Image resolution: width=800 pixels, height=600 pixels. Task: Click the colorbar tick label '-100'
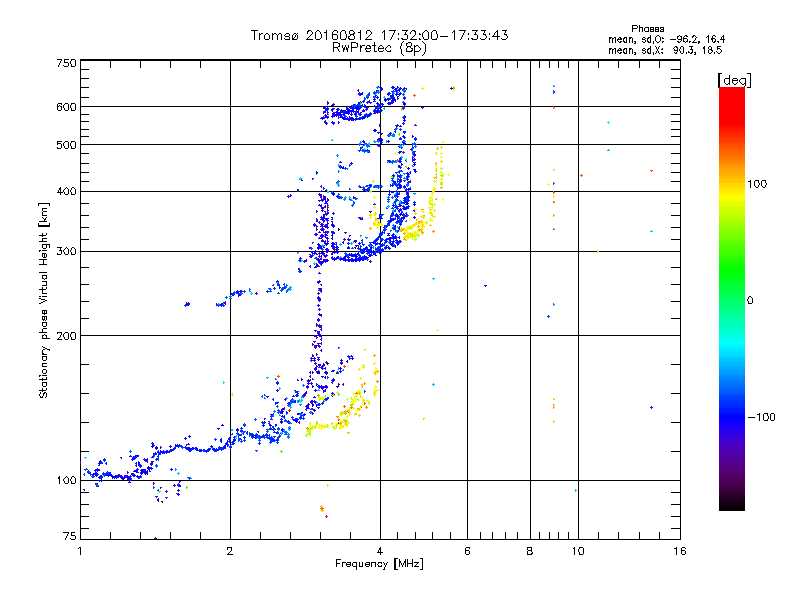(761, 417)
